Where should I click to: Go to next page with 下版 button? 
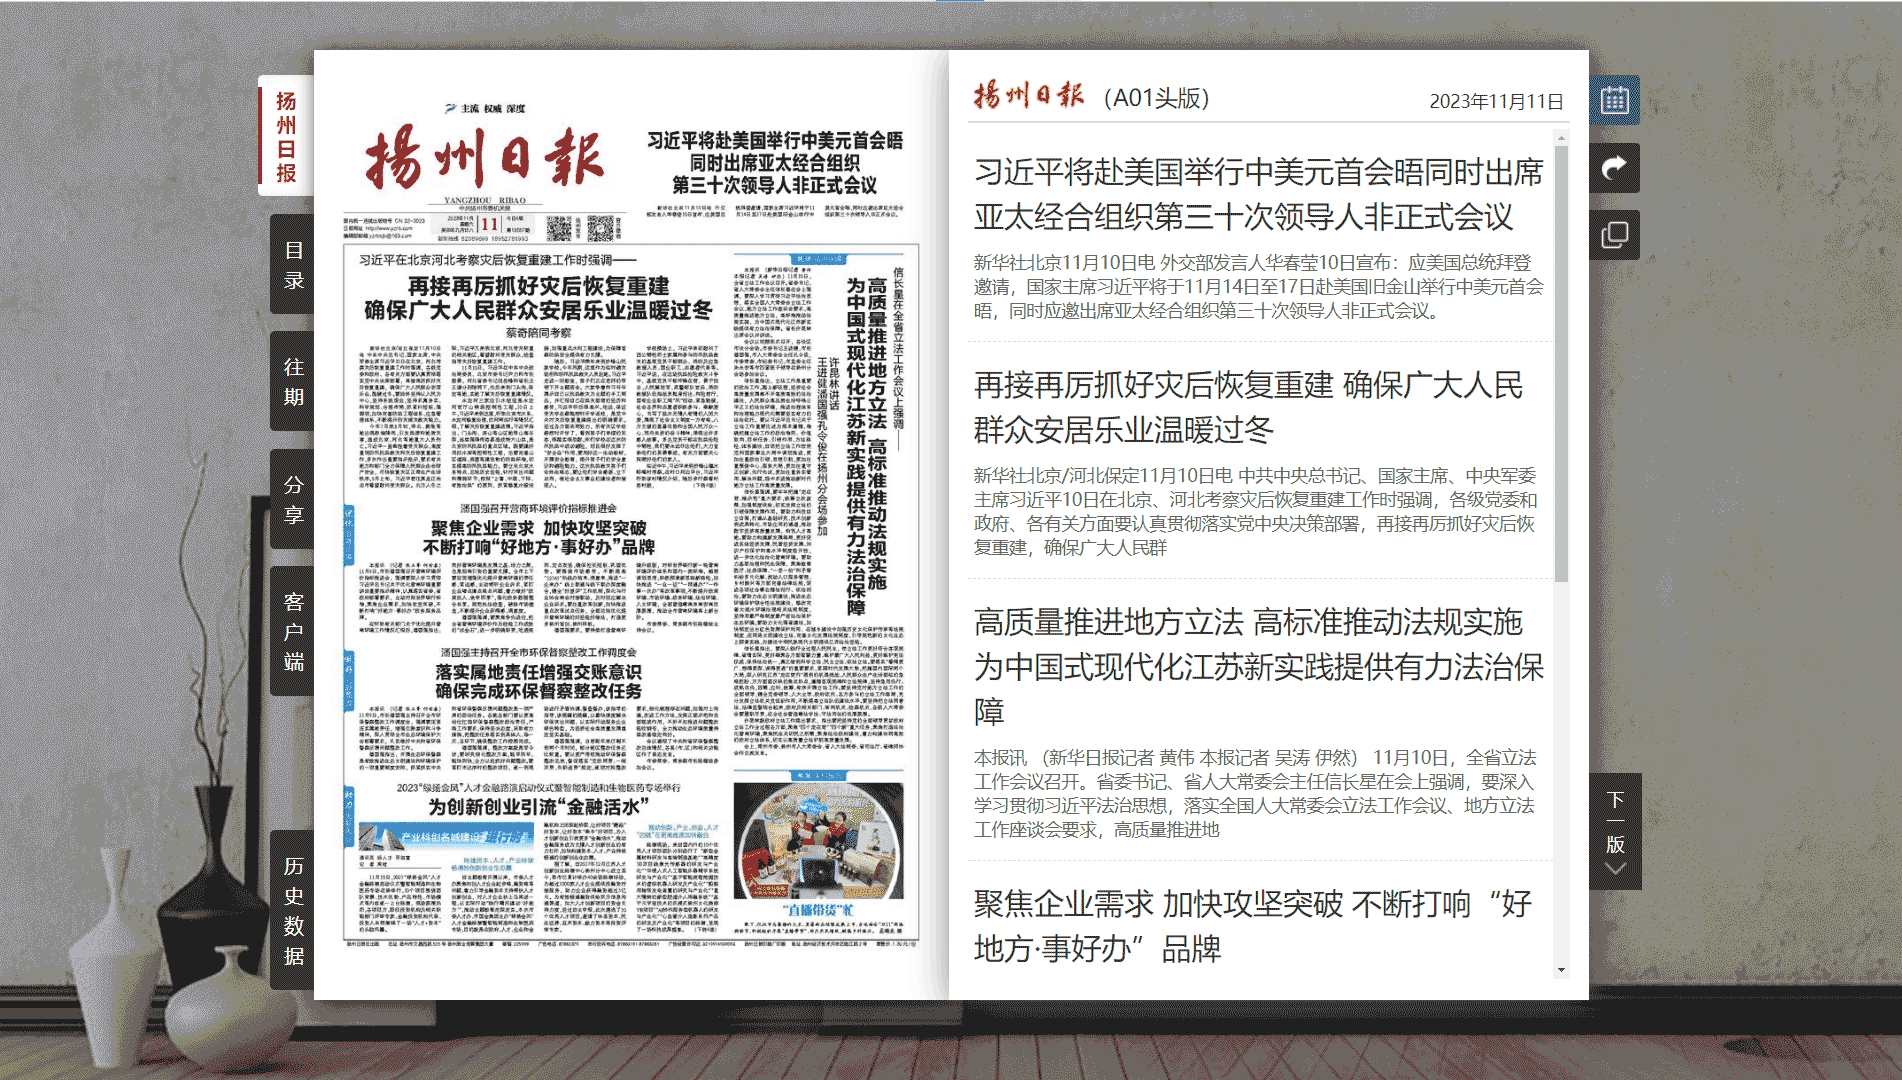(x=1615, y=830)
